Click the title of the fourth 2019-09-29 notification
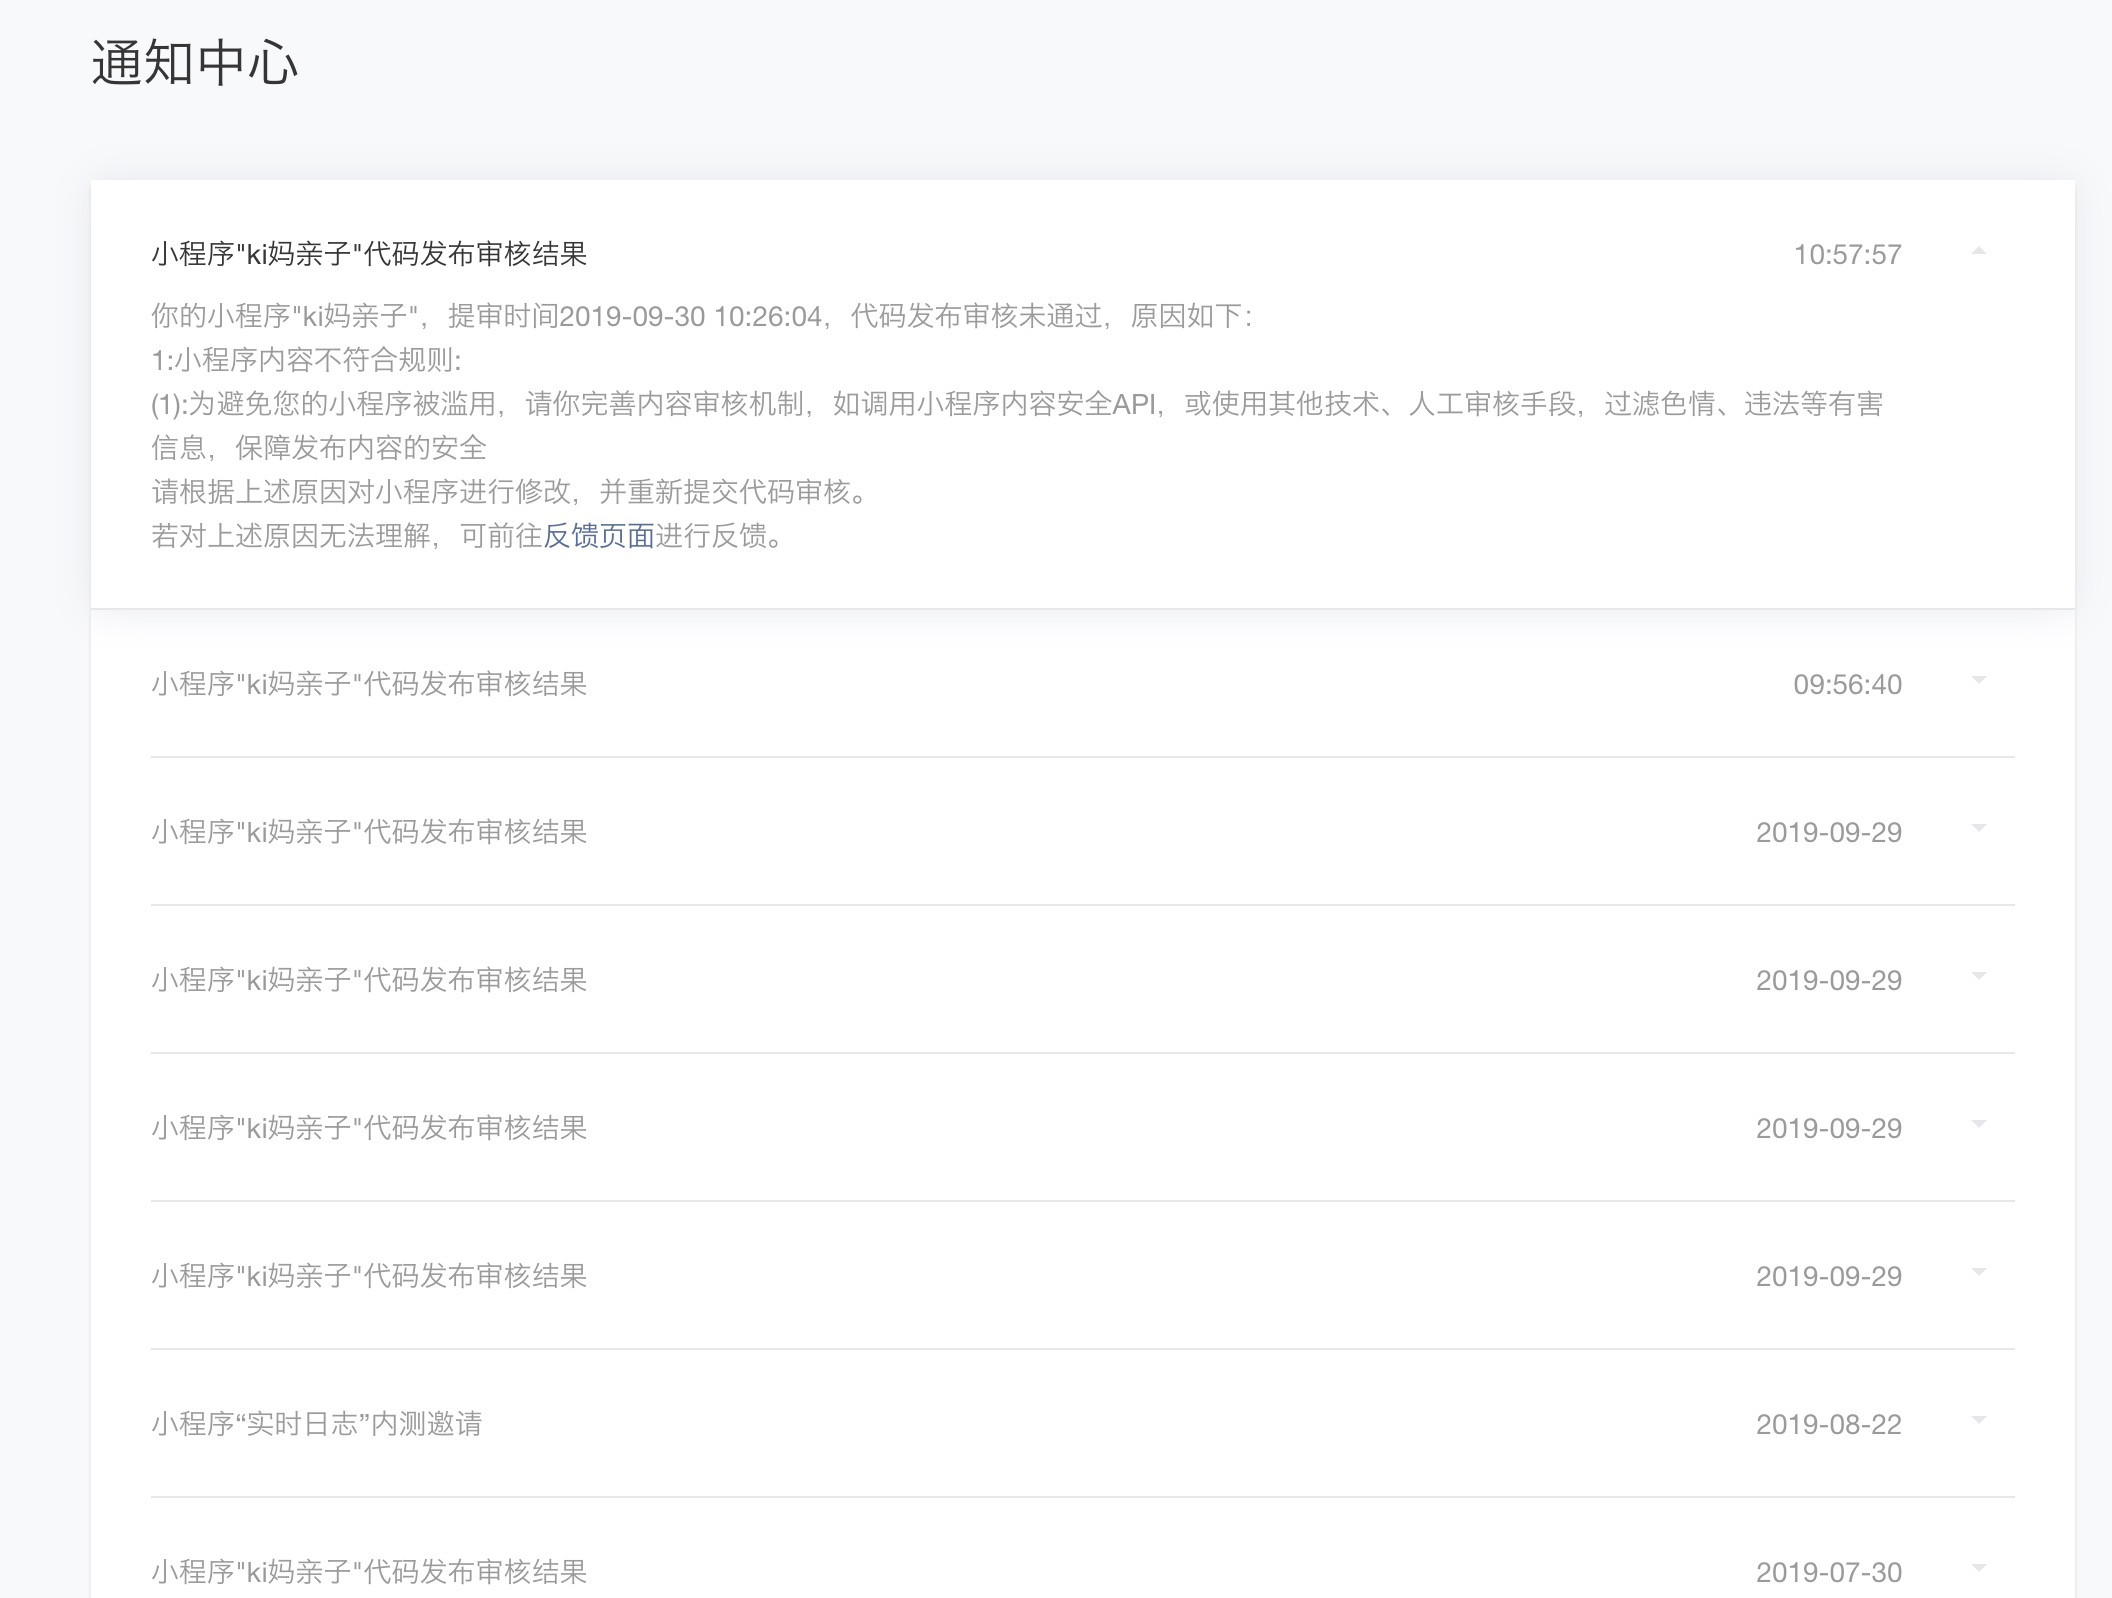2112x1598 pixels. 369,1276
